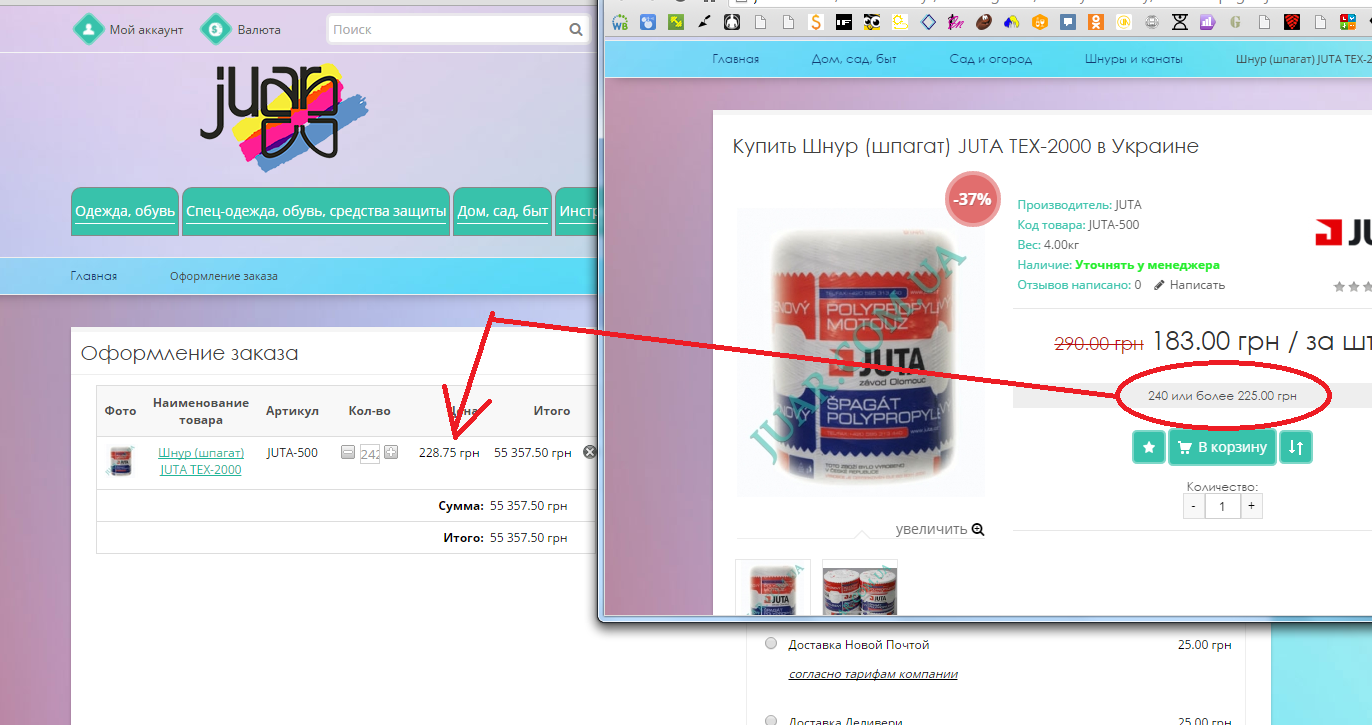Screen dimensions: 1372x725
Task: Increase product quantity with plus button
Action: [1251, 506]
